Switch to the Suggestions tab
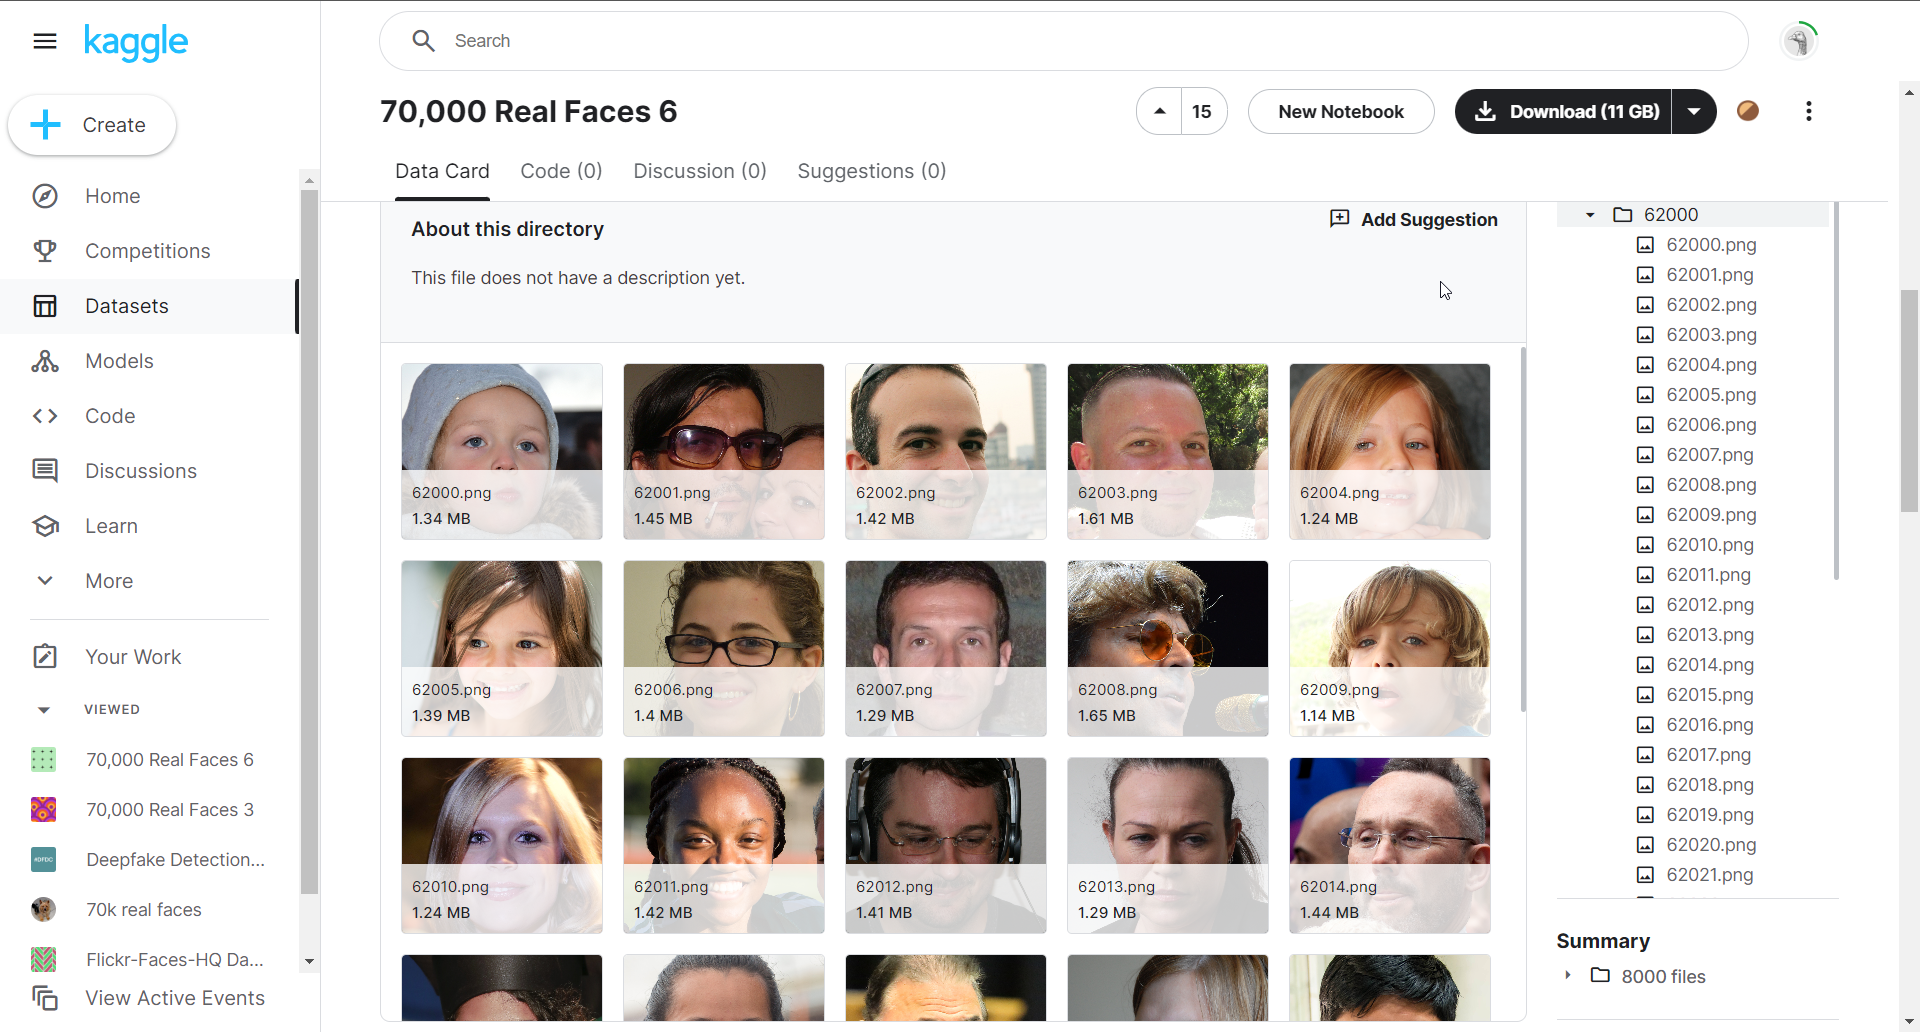This screenshot has height=1032, width=1920. pos(871,171)
